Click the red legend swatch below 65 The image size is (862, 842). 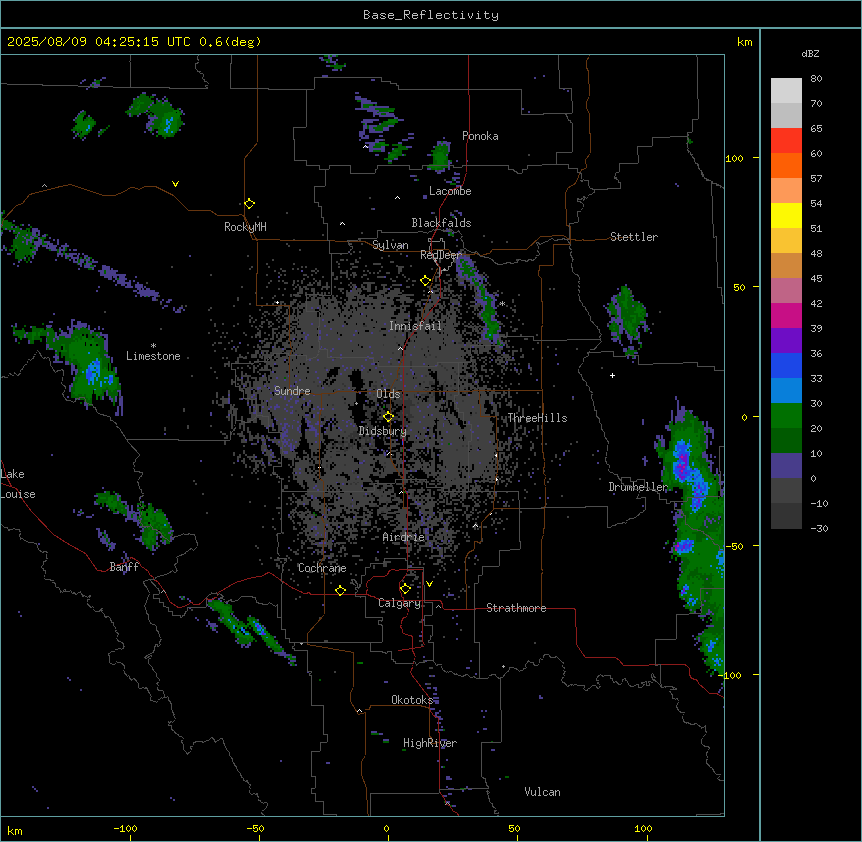786,141
